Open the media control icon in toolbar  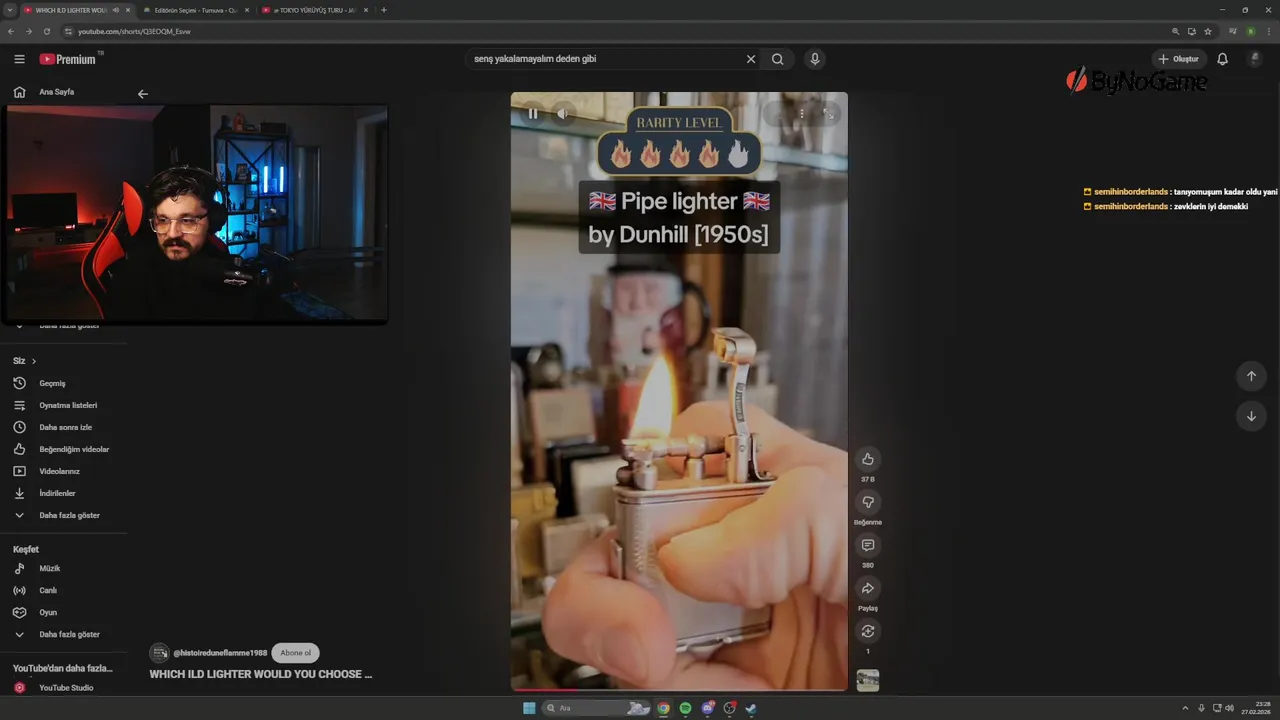pos(1231,31)
